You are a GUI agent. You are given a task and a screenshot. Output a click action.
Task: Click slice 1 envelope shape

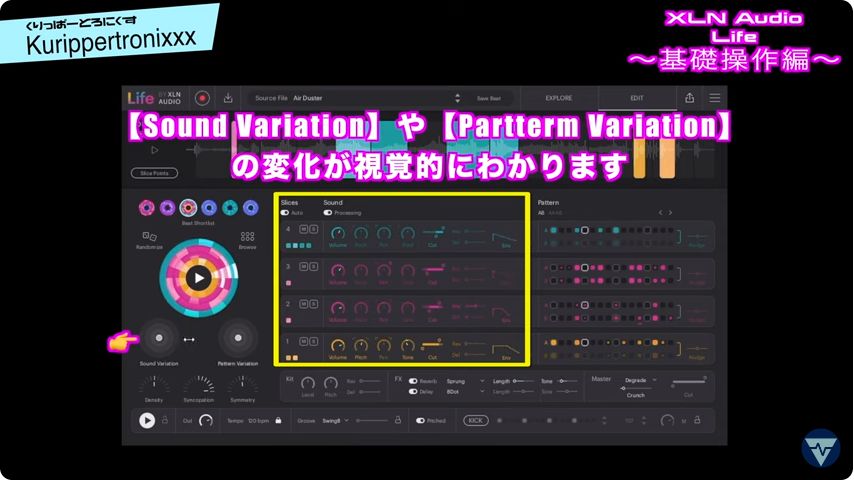505,349
